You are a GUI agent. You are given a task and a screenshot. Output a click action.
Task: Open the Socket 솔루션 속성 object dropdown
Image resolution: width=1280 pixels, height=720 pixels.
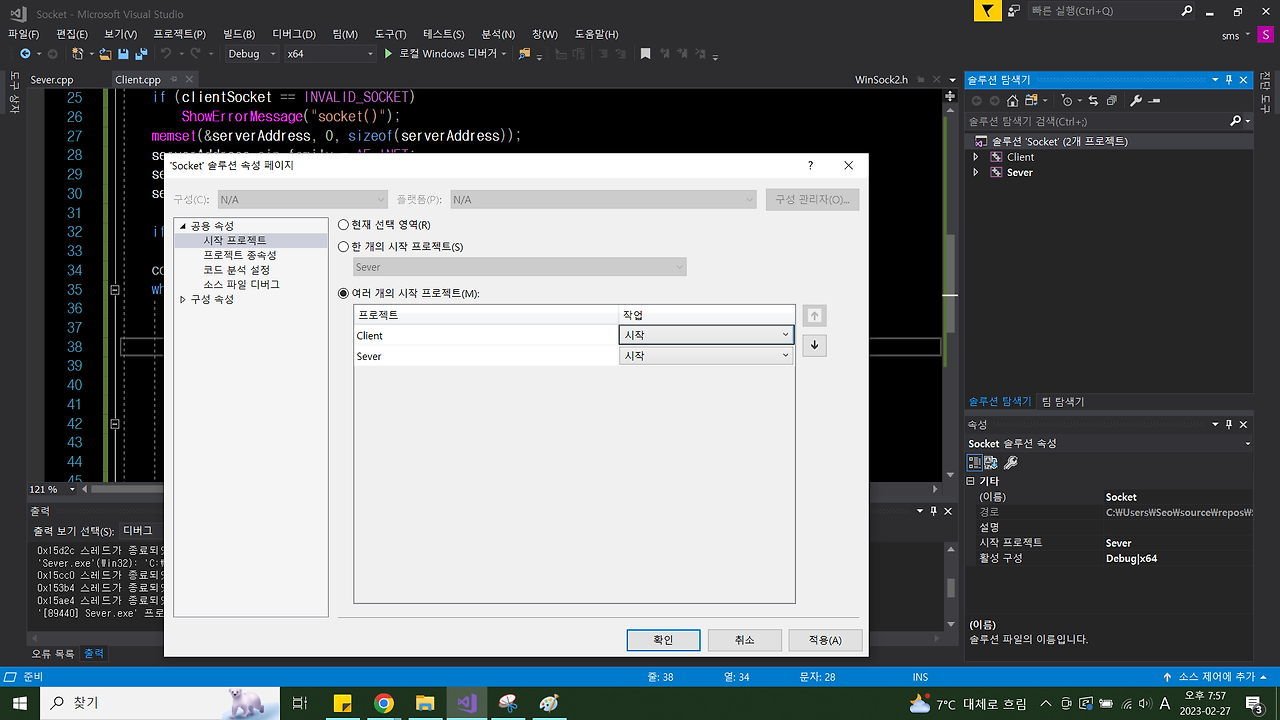(x=1247, y=443)
